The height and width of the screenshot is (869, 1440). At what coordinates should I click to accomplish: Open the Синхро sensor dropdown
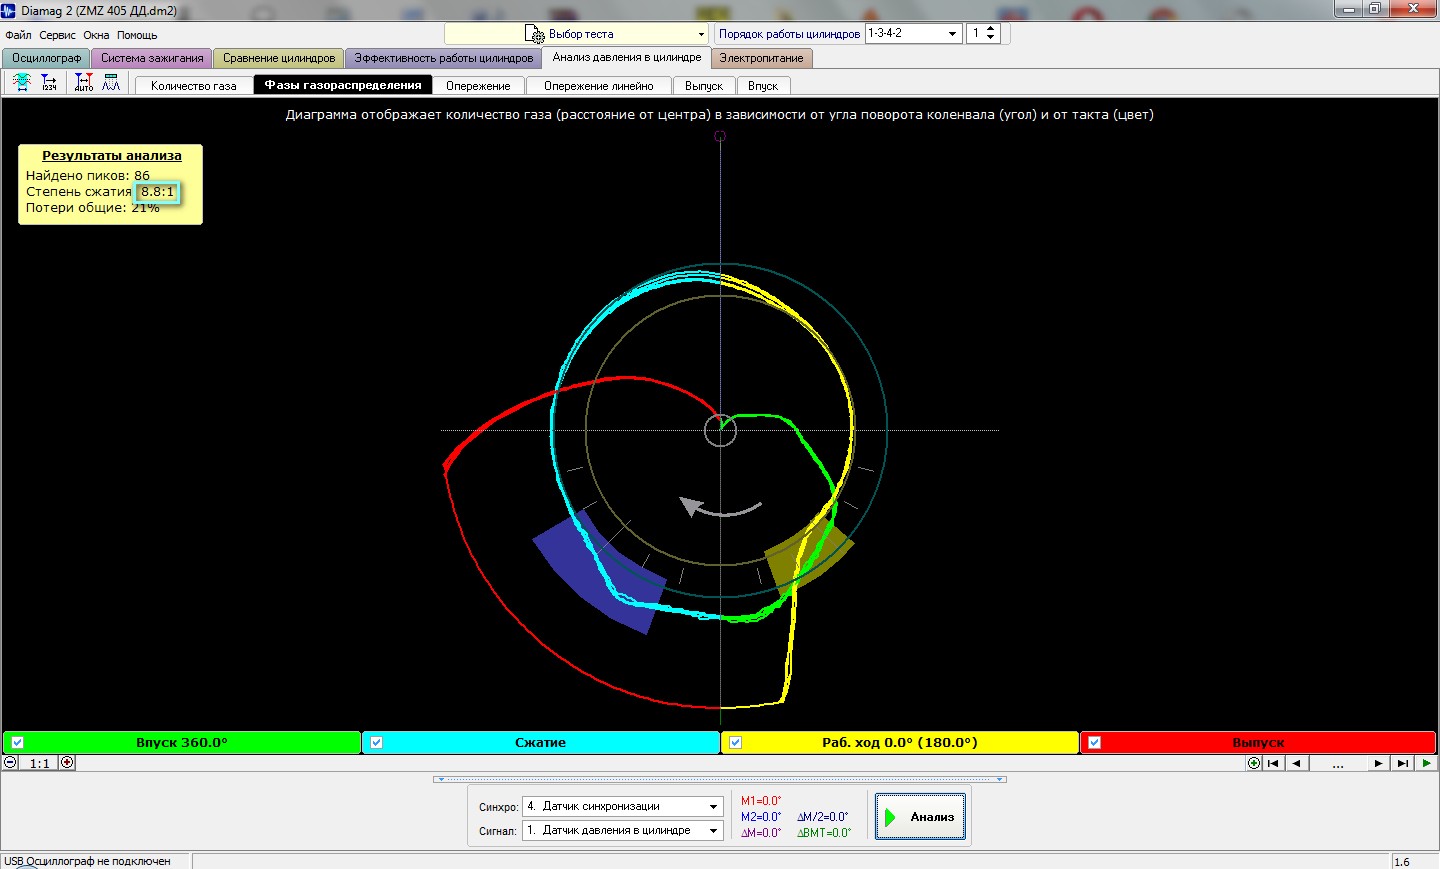coord(713,806)
